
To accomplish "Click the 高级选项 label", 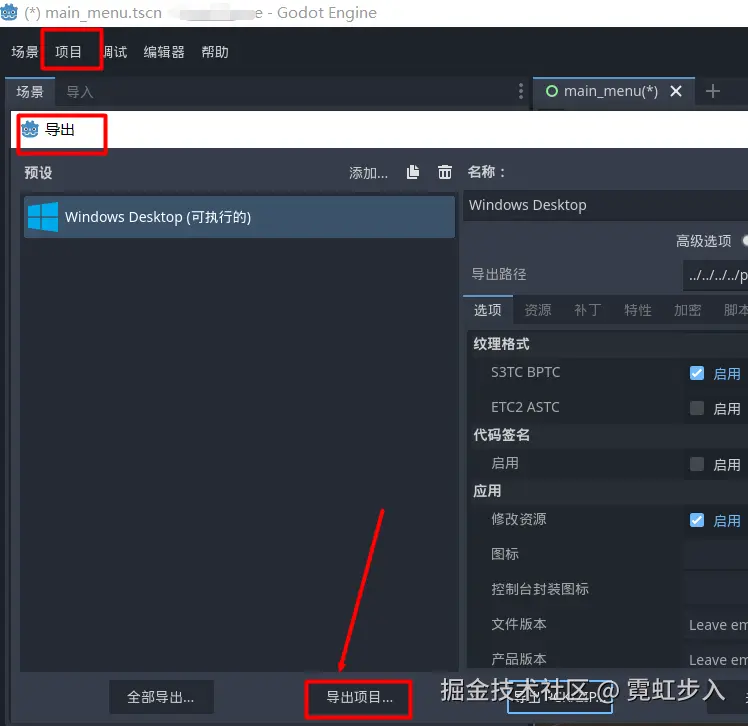I will pos(703,241).
